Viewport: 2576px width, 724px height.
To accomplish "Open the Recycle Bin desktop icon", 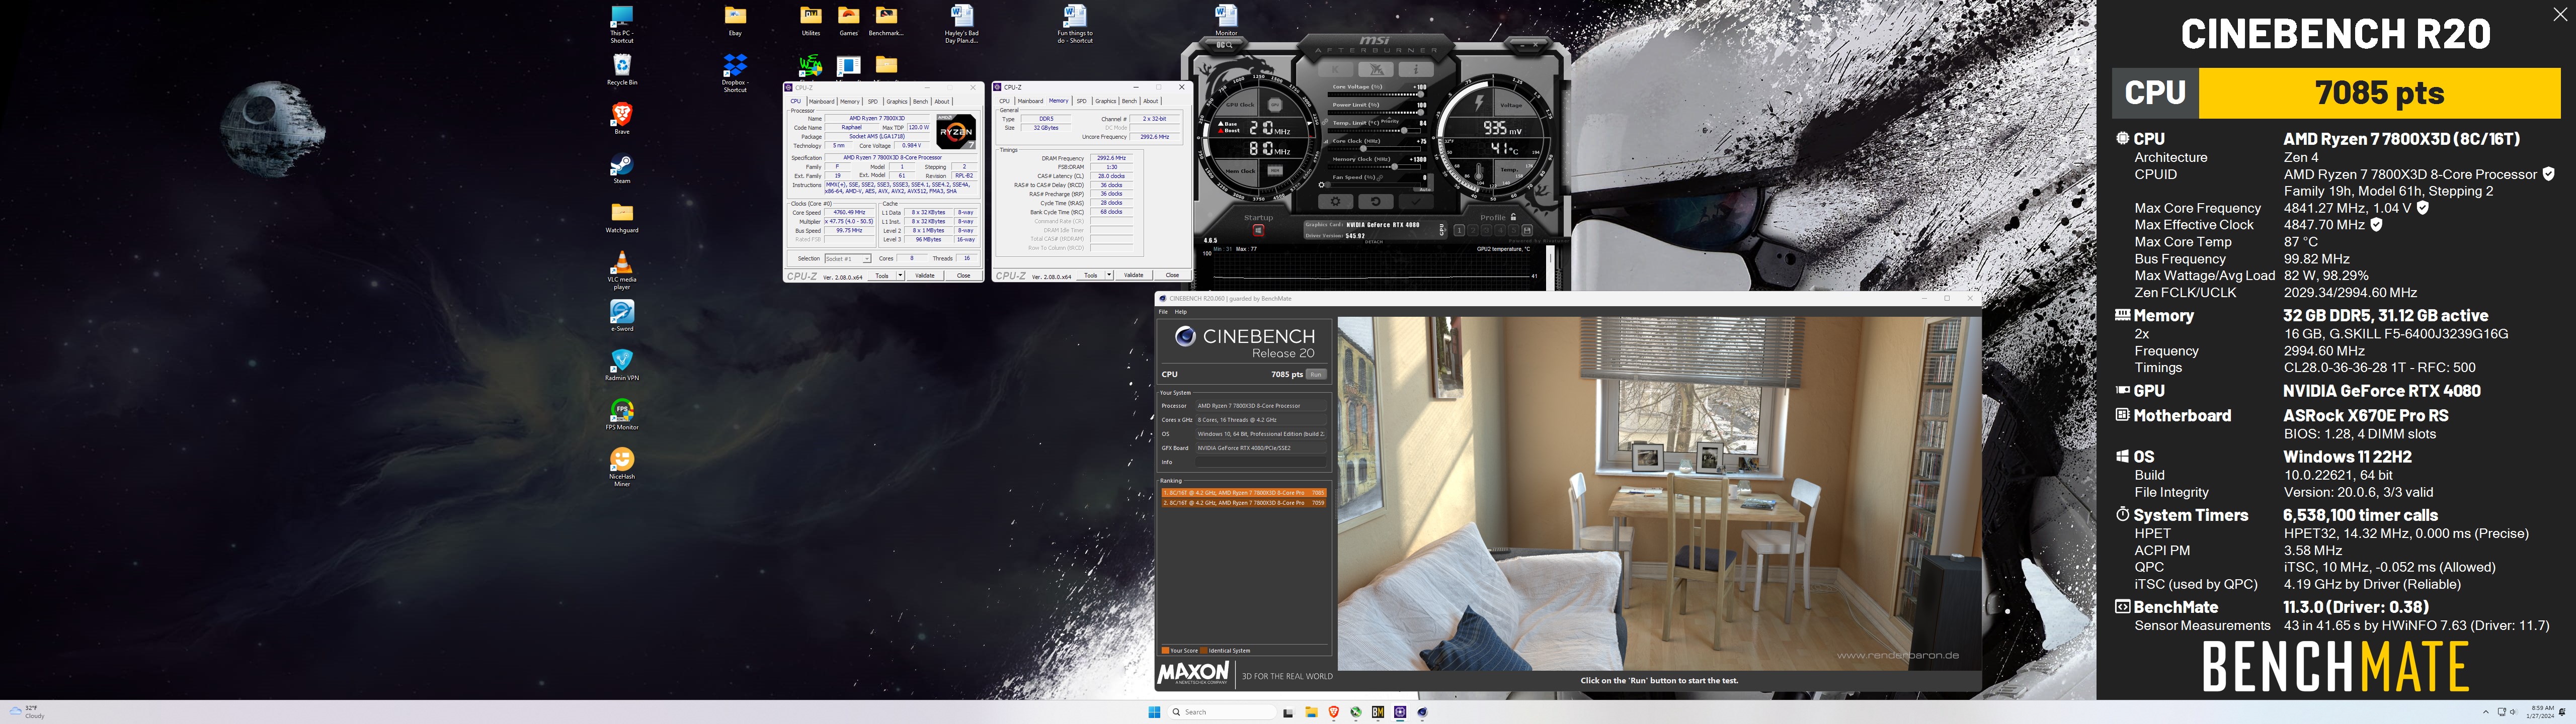I will [622, 70].
